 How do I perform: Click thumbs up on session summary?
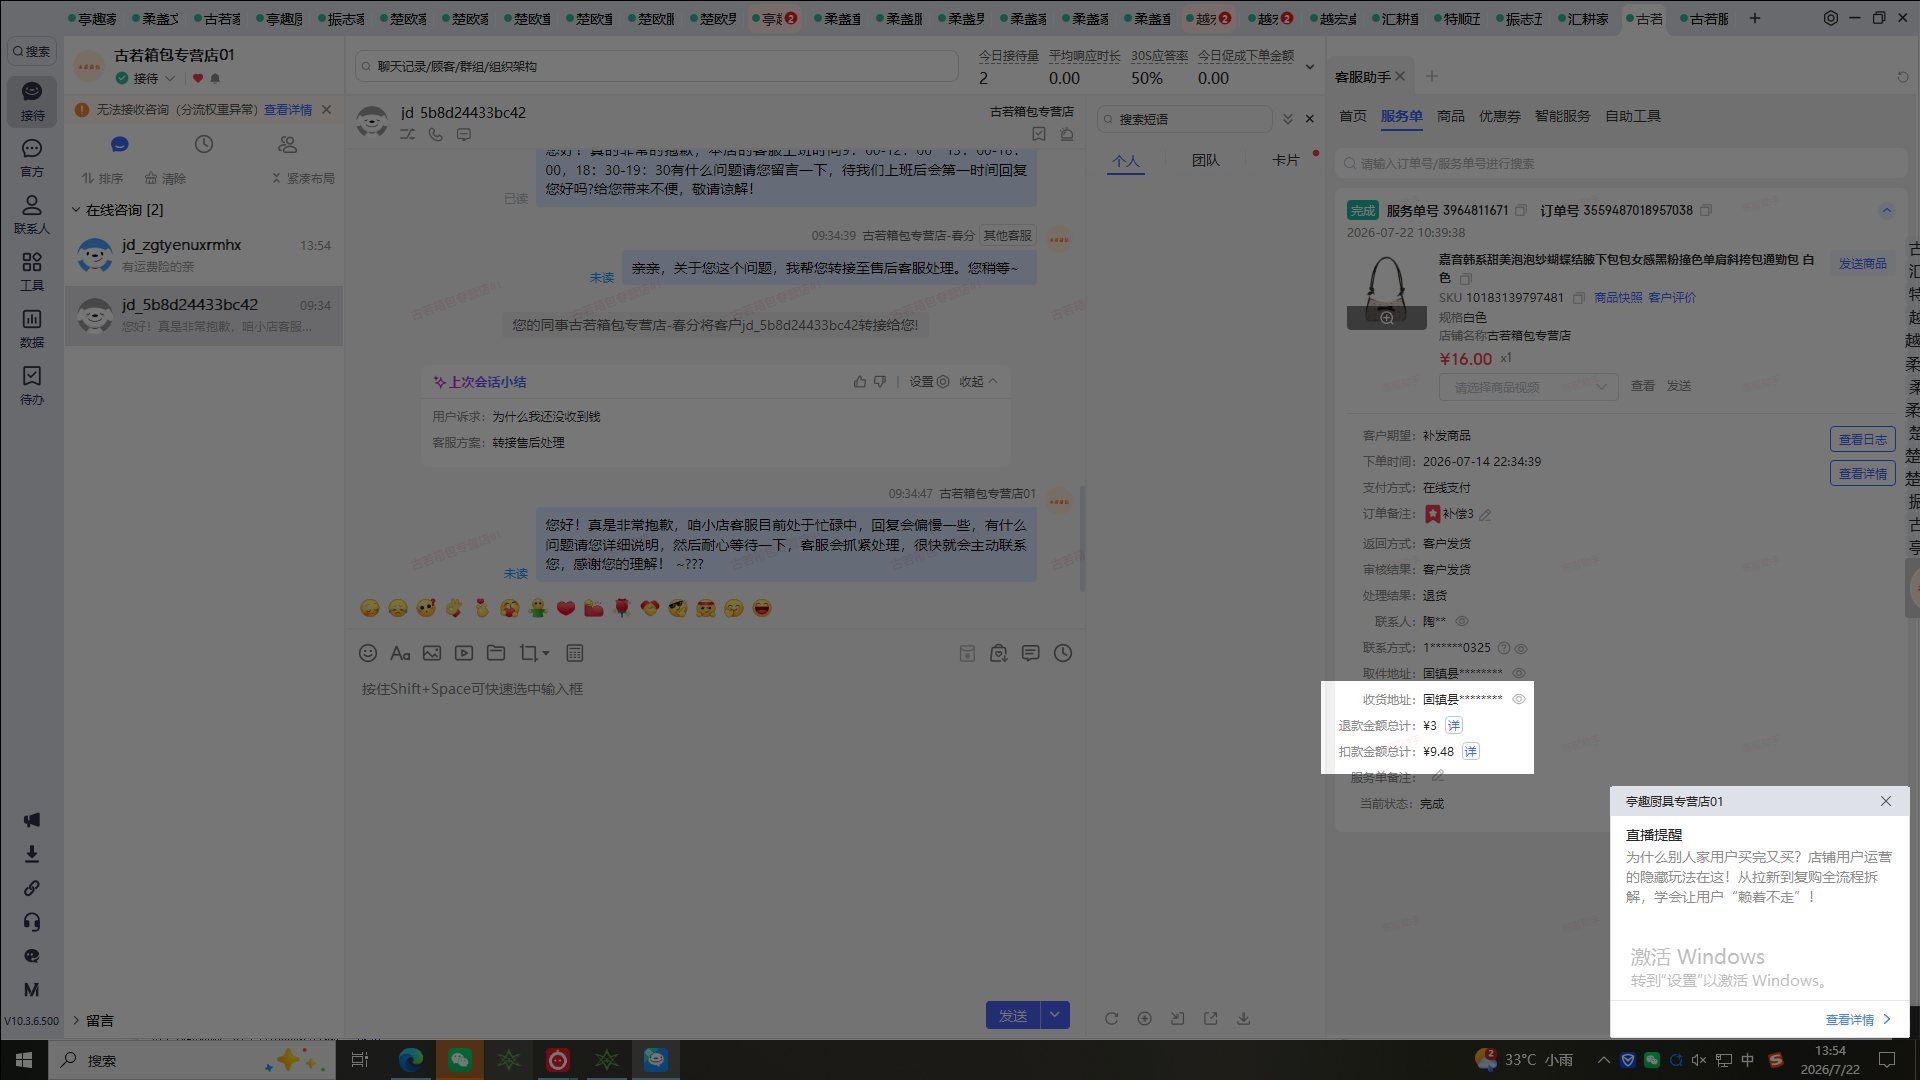pyautogui.click(x=860, y=381)
